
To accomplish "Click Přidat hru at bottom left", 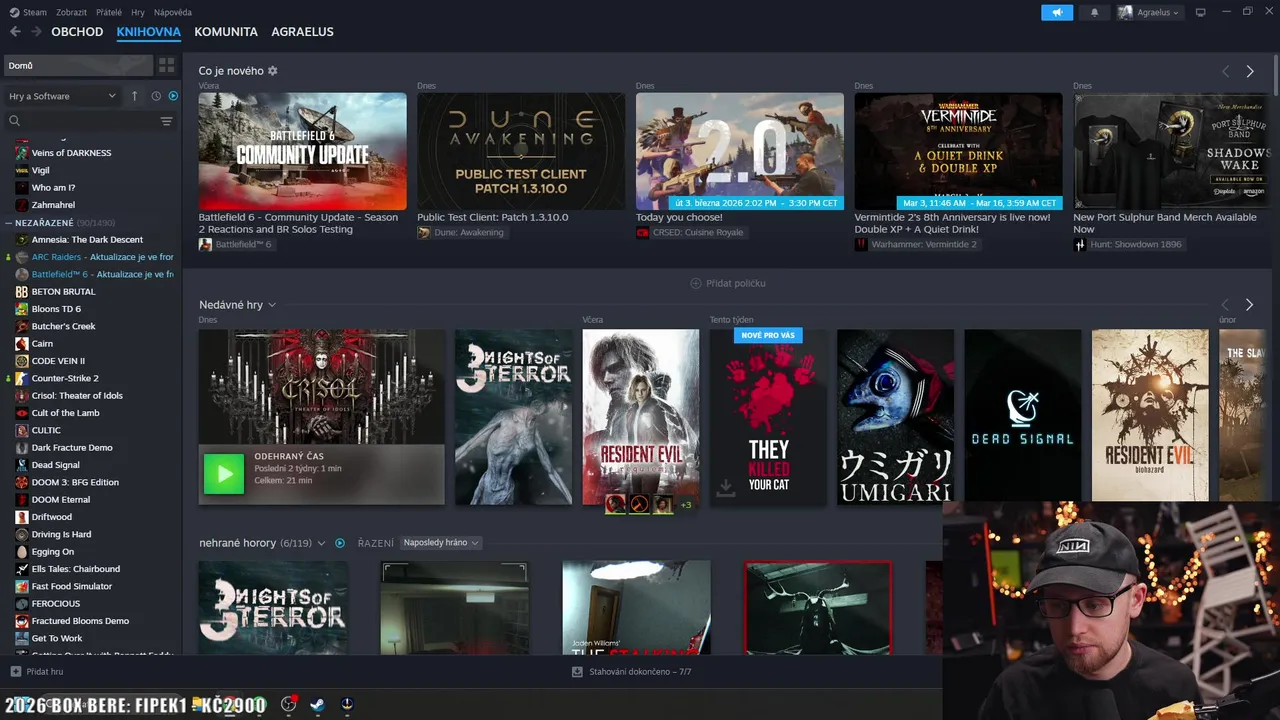I will tap(37, 672).
